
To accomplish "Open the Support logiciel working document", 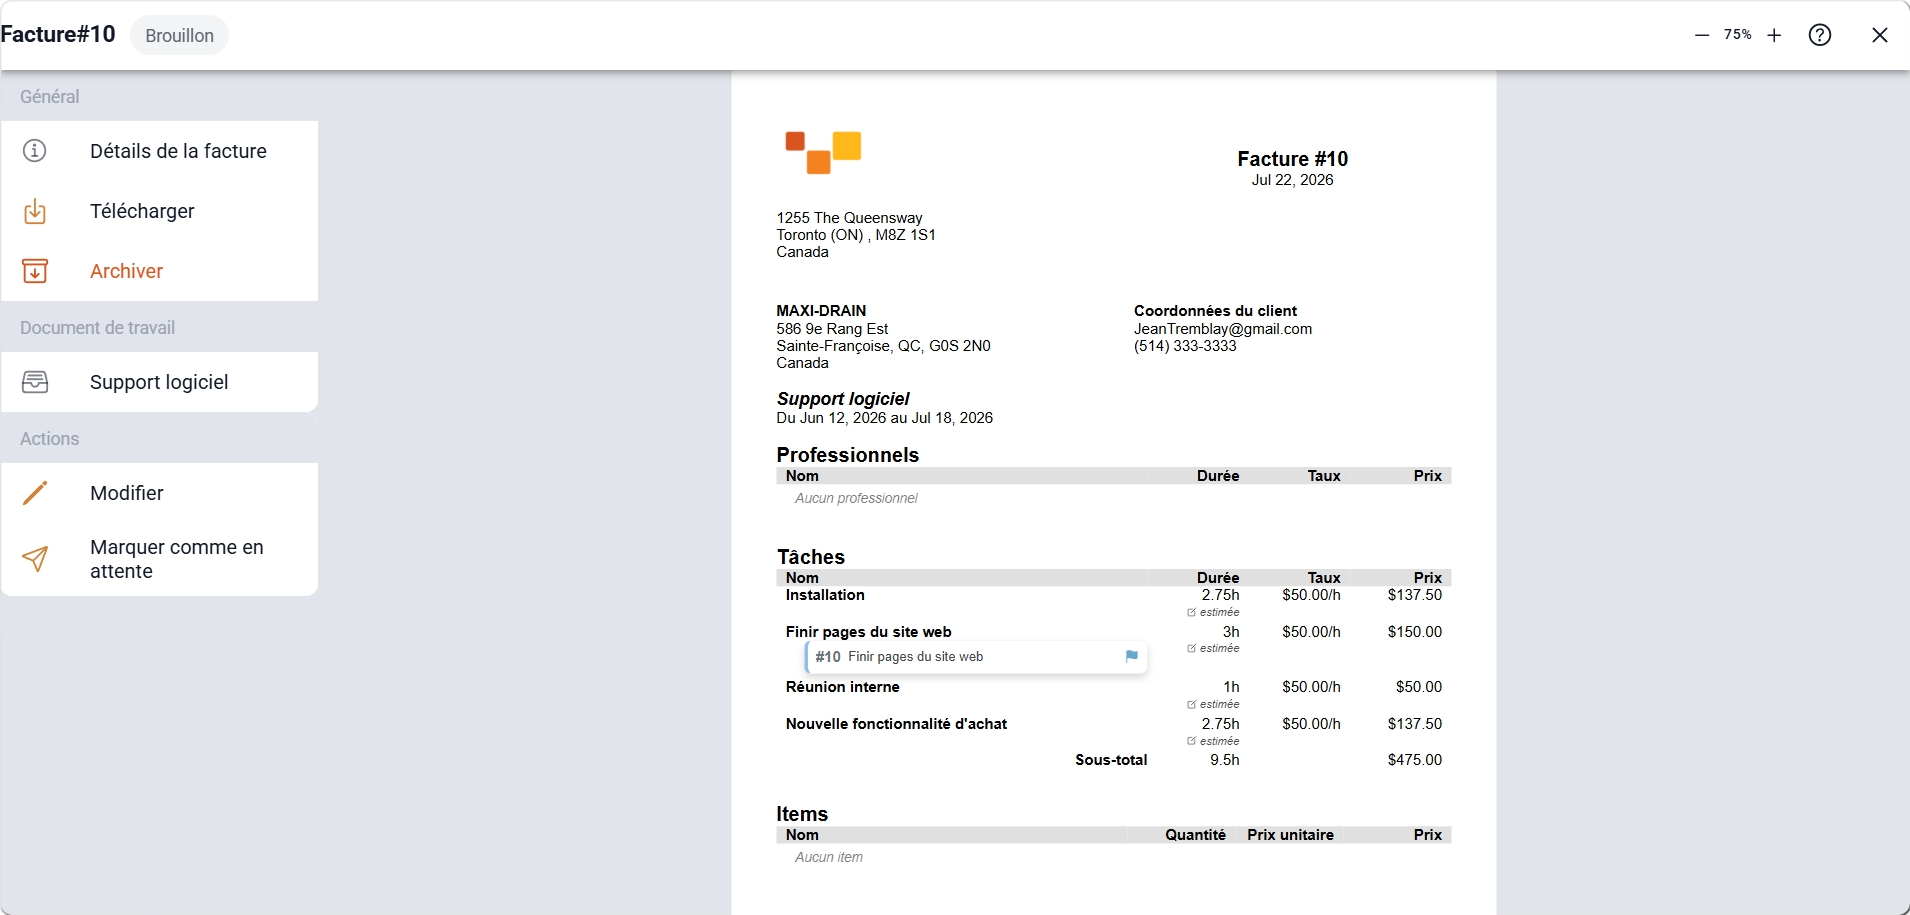I will [x=160, y=382].
